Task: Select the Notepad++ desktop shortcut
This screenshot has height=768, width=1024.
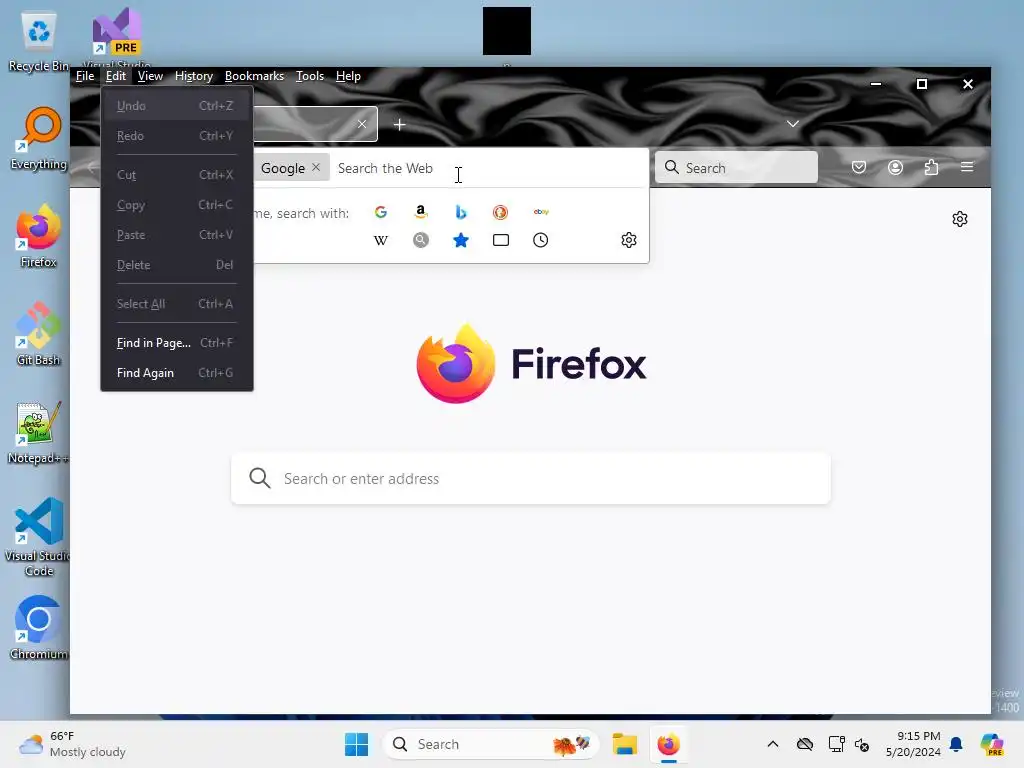Action: pyautogui.click(x=38, y=432)
